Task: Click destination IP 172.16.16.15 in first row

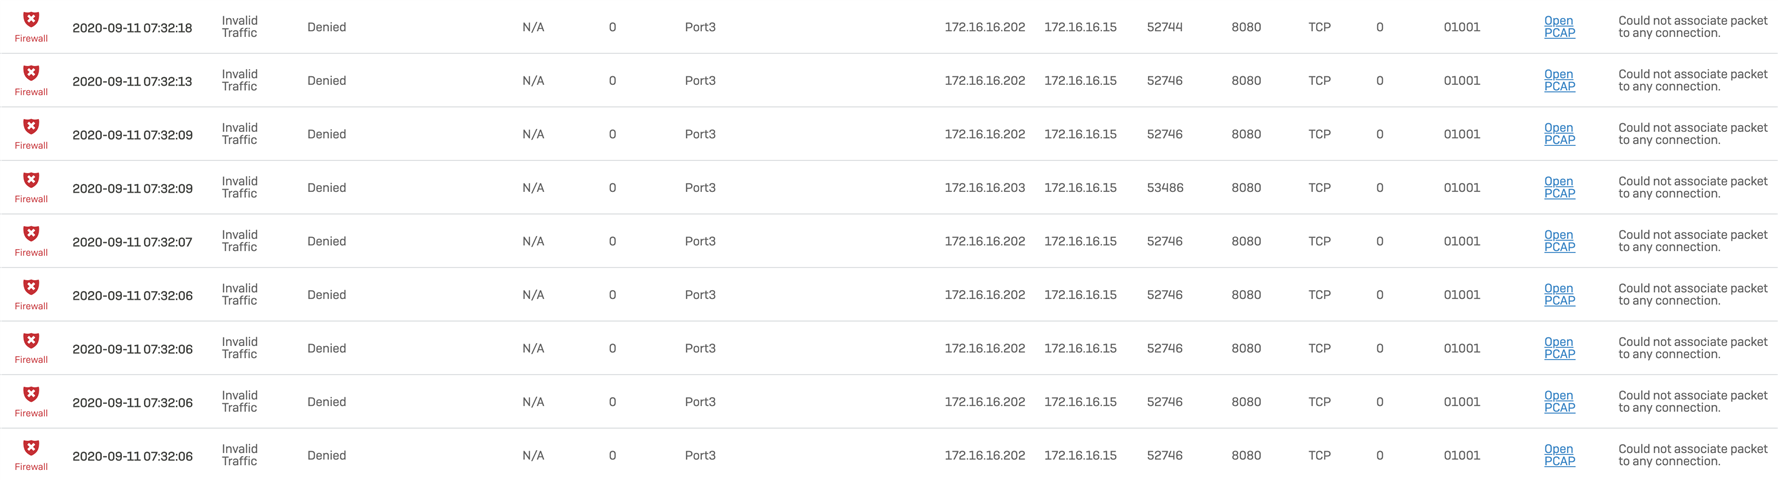Action: [x=1080, y=27]
